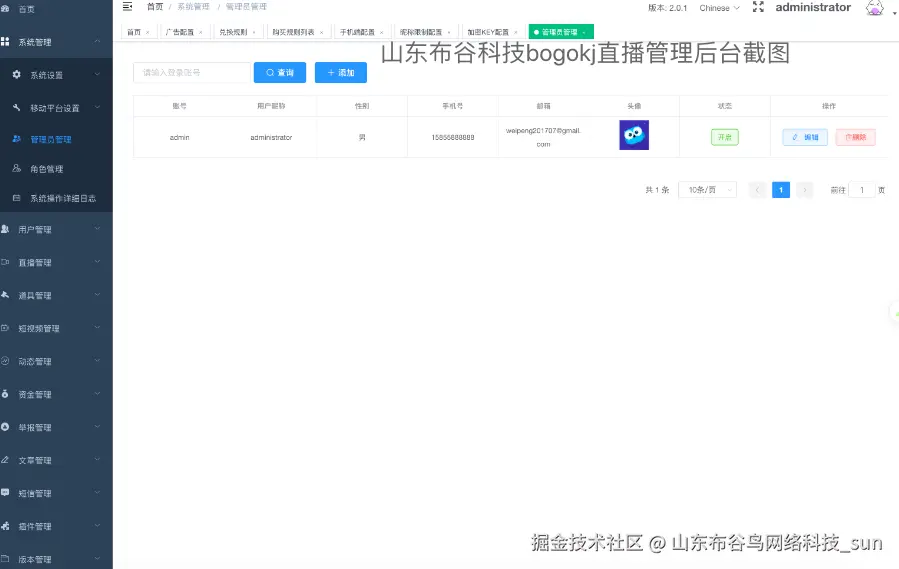
Task: Close the 广告配置 tab
Action: tap(201, 33)
